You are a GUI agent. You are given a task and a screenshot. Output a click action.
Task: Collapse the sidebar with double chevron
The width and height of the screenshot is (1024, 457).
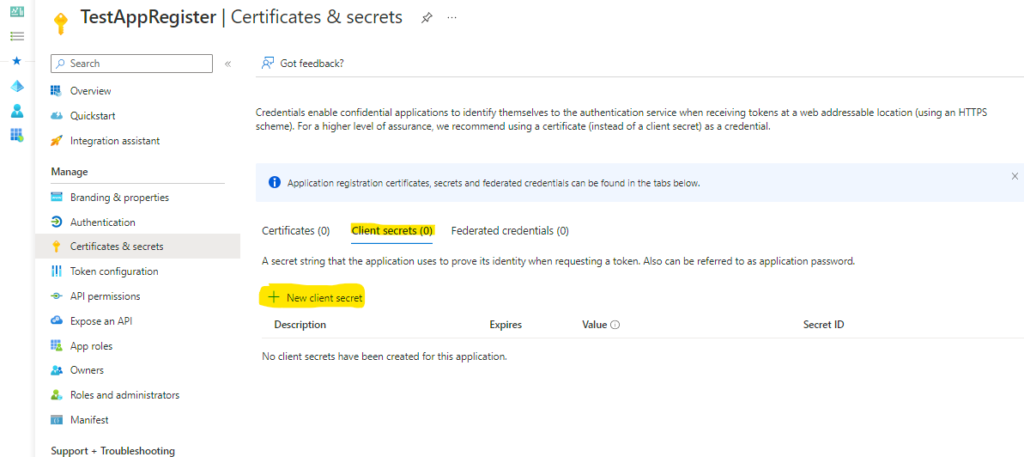click(228, 64)
